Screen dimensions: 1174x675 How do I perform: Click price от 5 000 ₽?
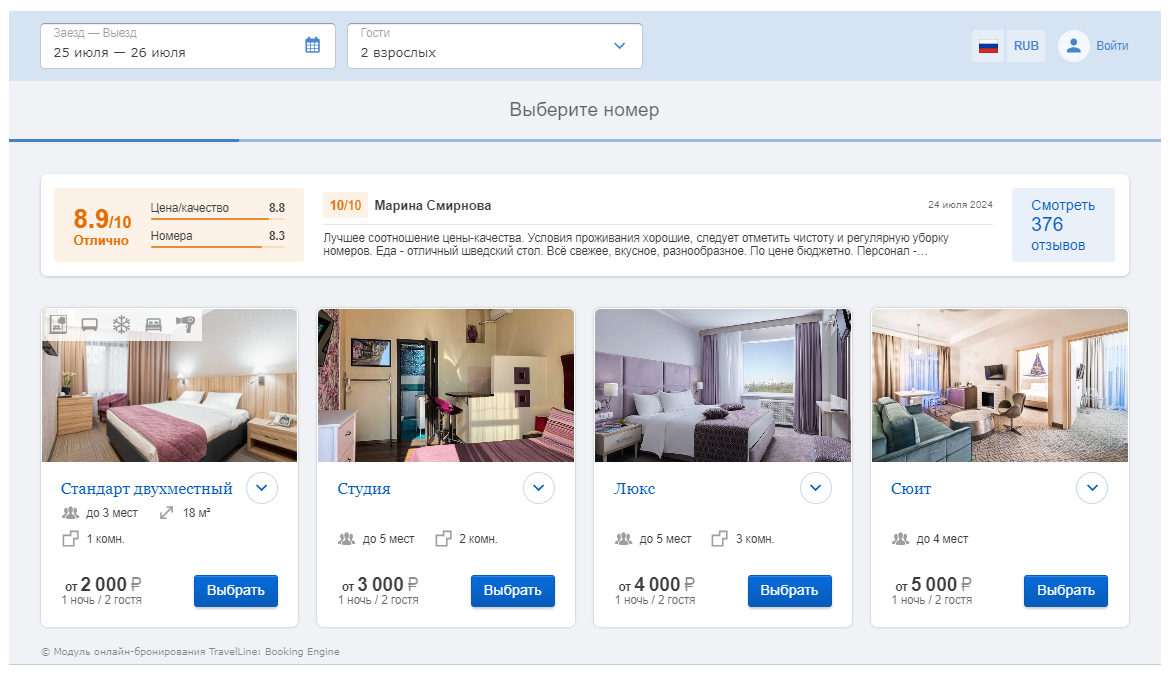[x=933, y=584]
